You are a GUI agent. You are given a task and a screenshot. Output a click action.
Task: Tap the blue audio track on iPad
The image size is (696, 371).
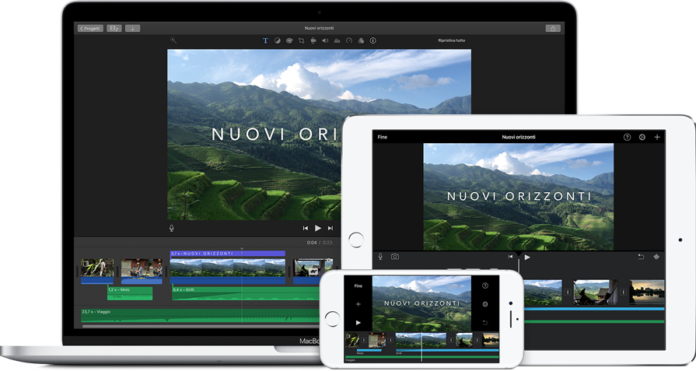[x=594, y=308]
